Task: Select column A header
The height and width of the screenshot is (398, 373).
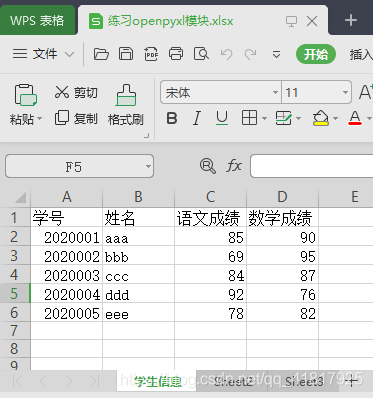Action: pos(67,197)
